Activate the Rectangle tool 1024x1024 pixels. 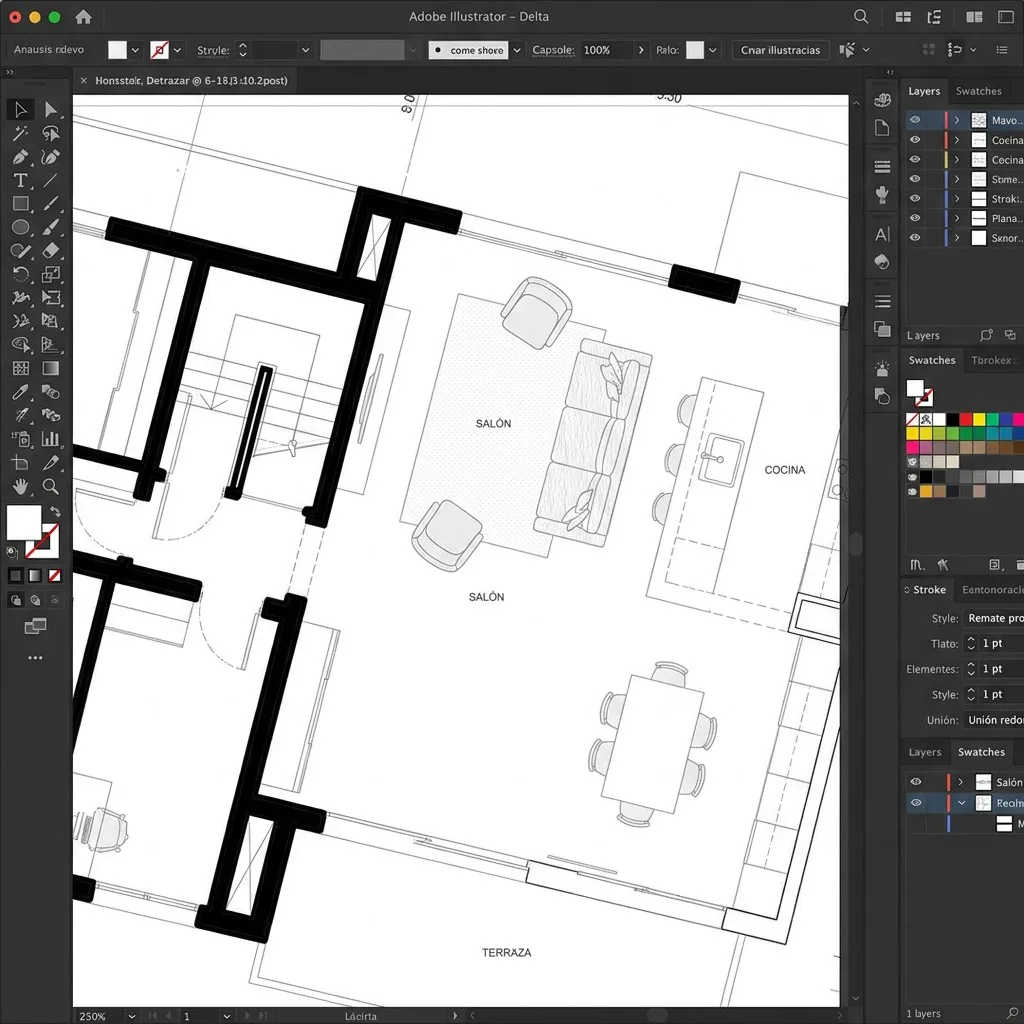click(x=22, y=204)
